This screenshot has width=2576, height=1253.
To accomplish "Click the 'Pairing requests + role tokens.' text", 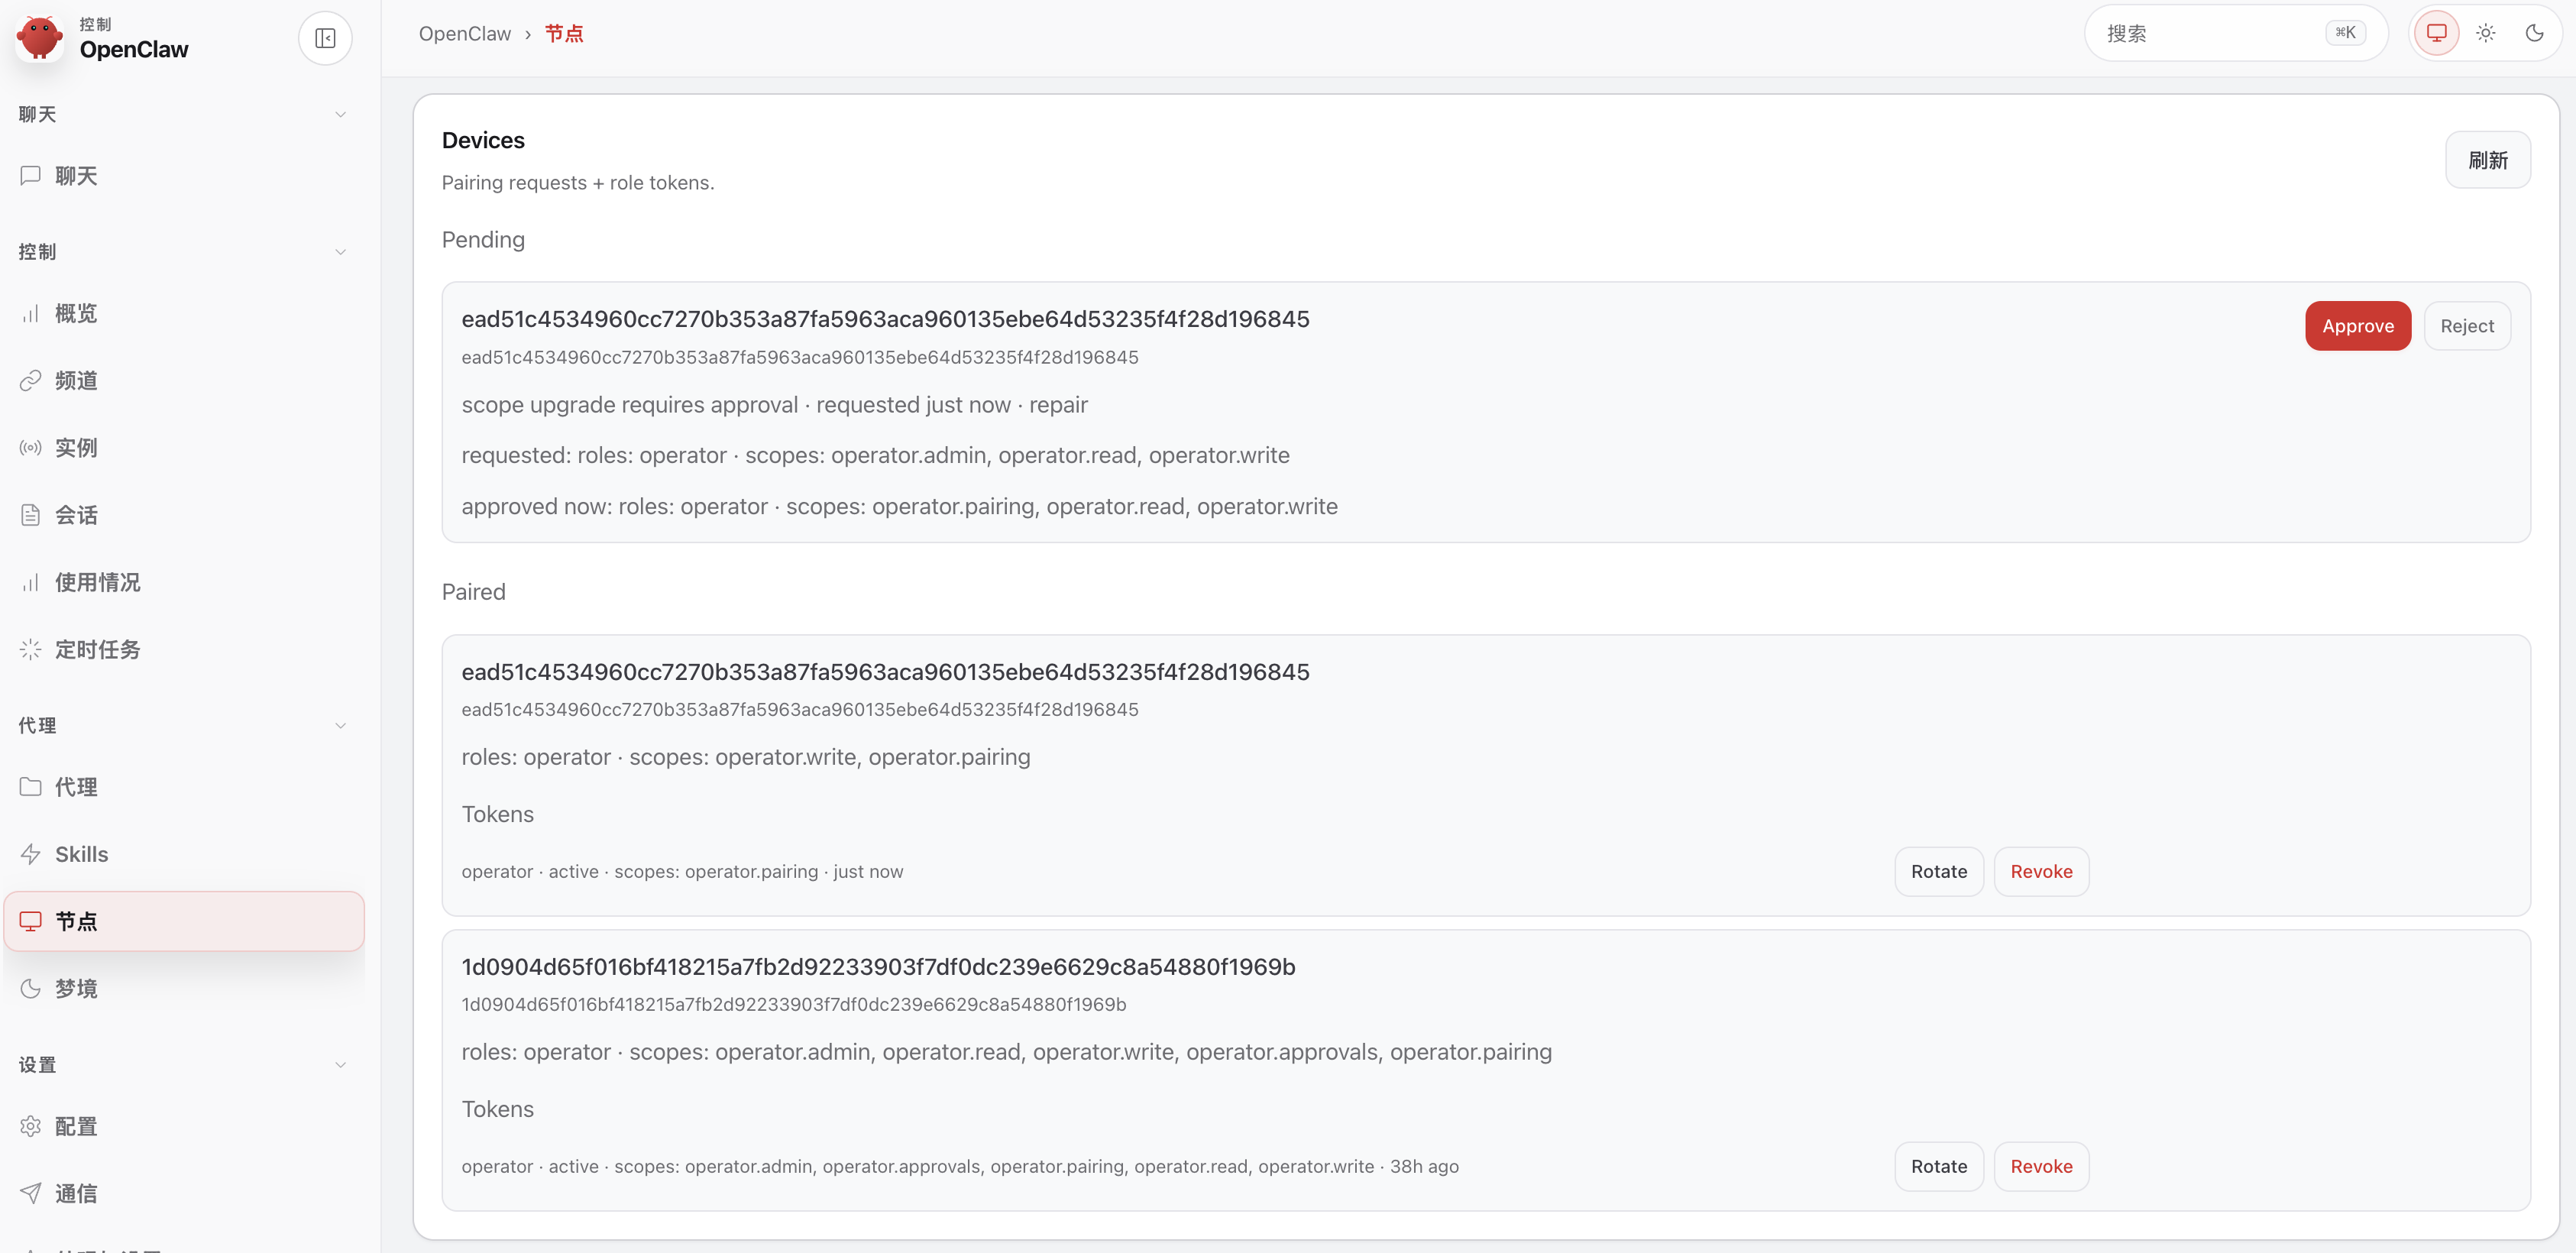I will coord(578,183).
